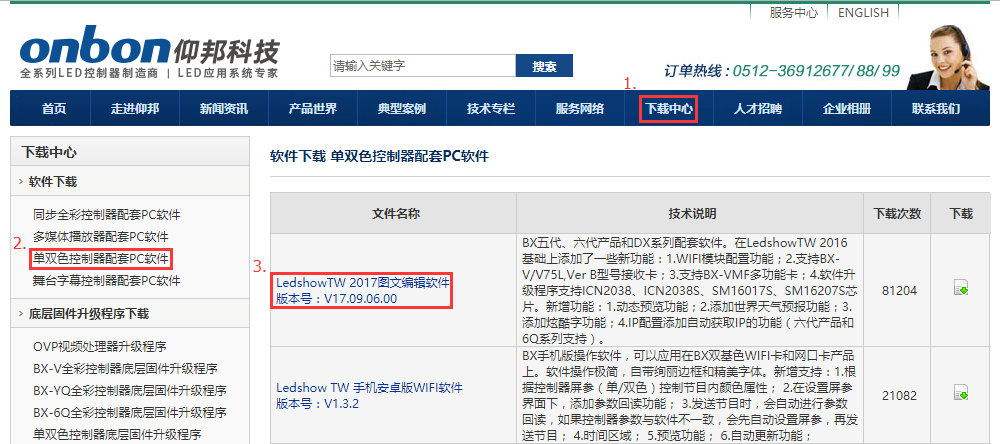Go to the 首页 home menu item
The height and width of the screenshot is (444, 1000).
(54, 109)
